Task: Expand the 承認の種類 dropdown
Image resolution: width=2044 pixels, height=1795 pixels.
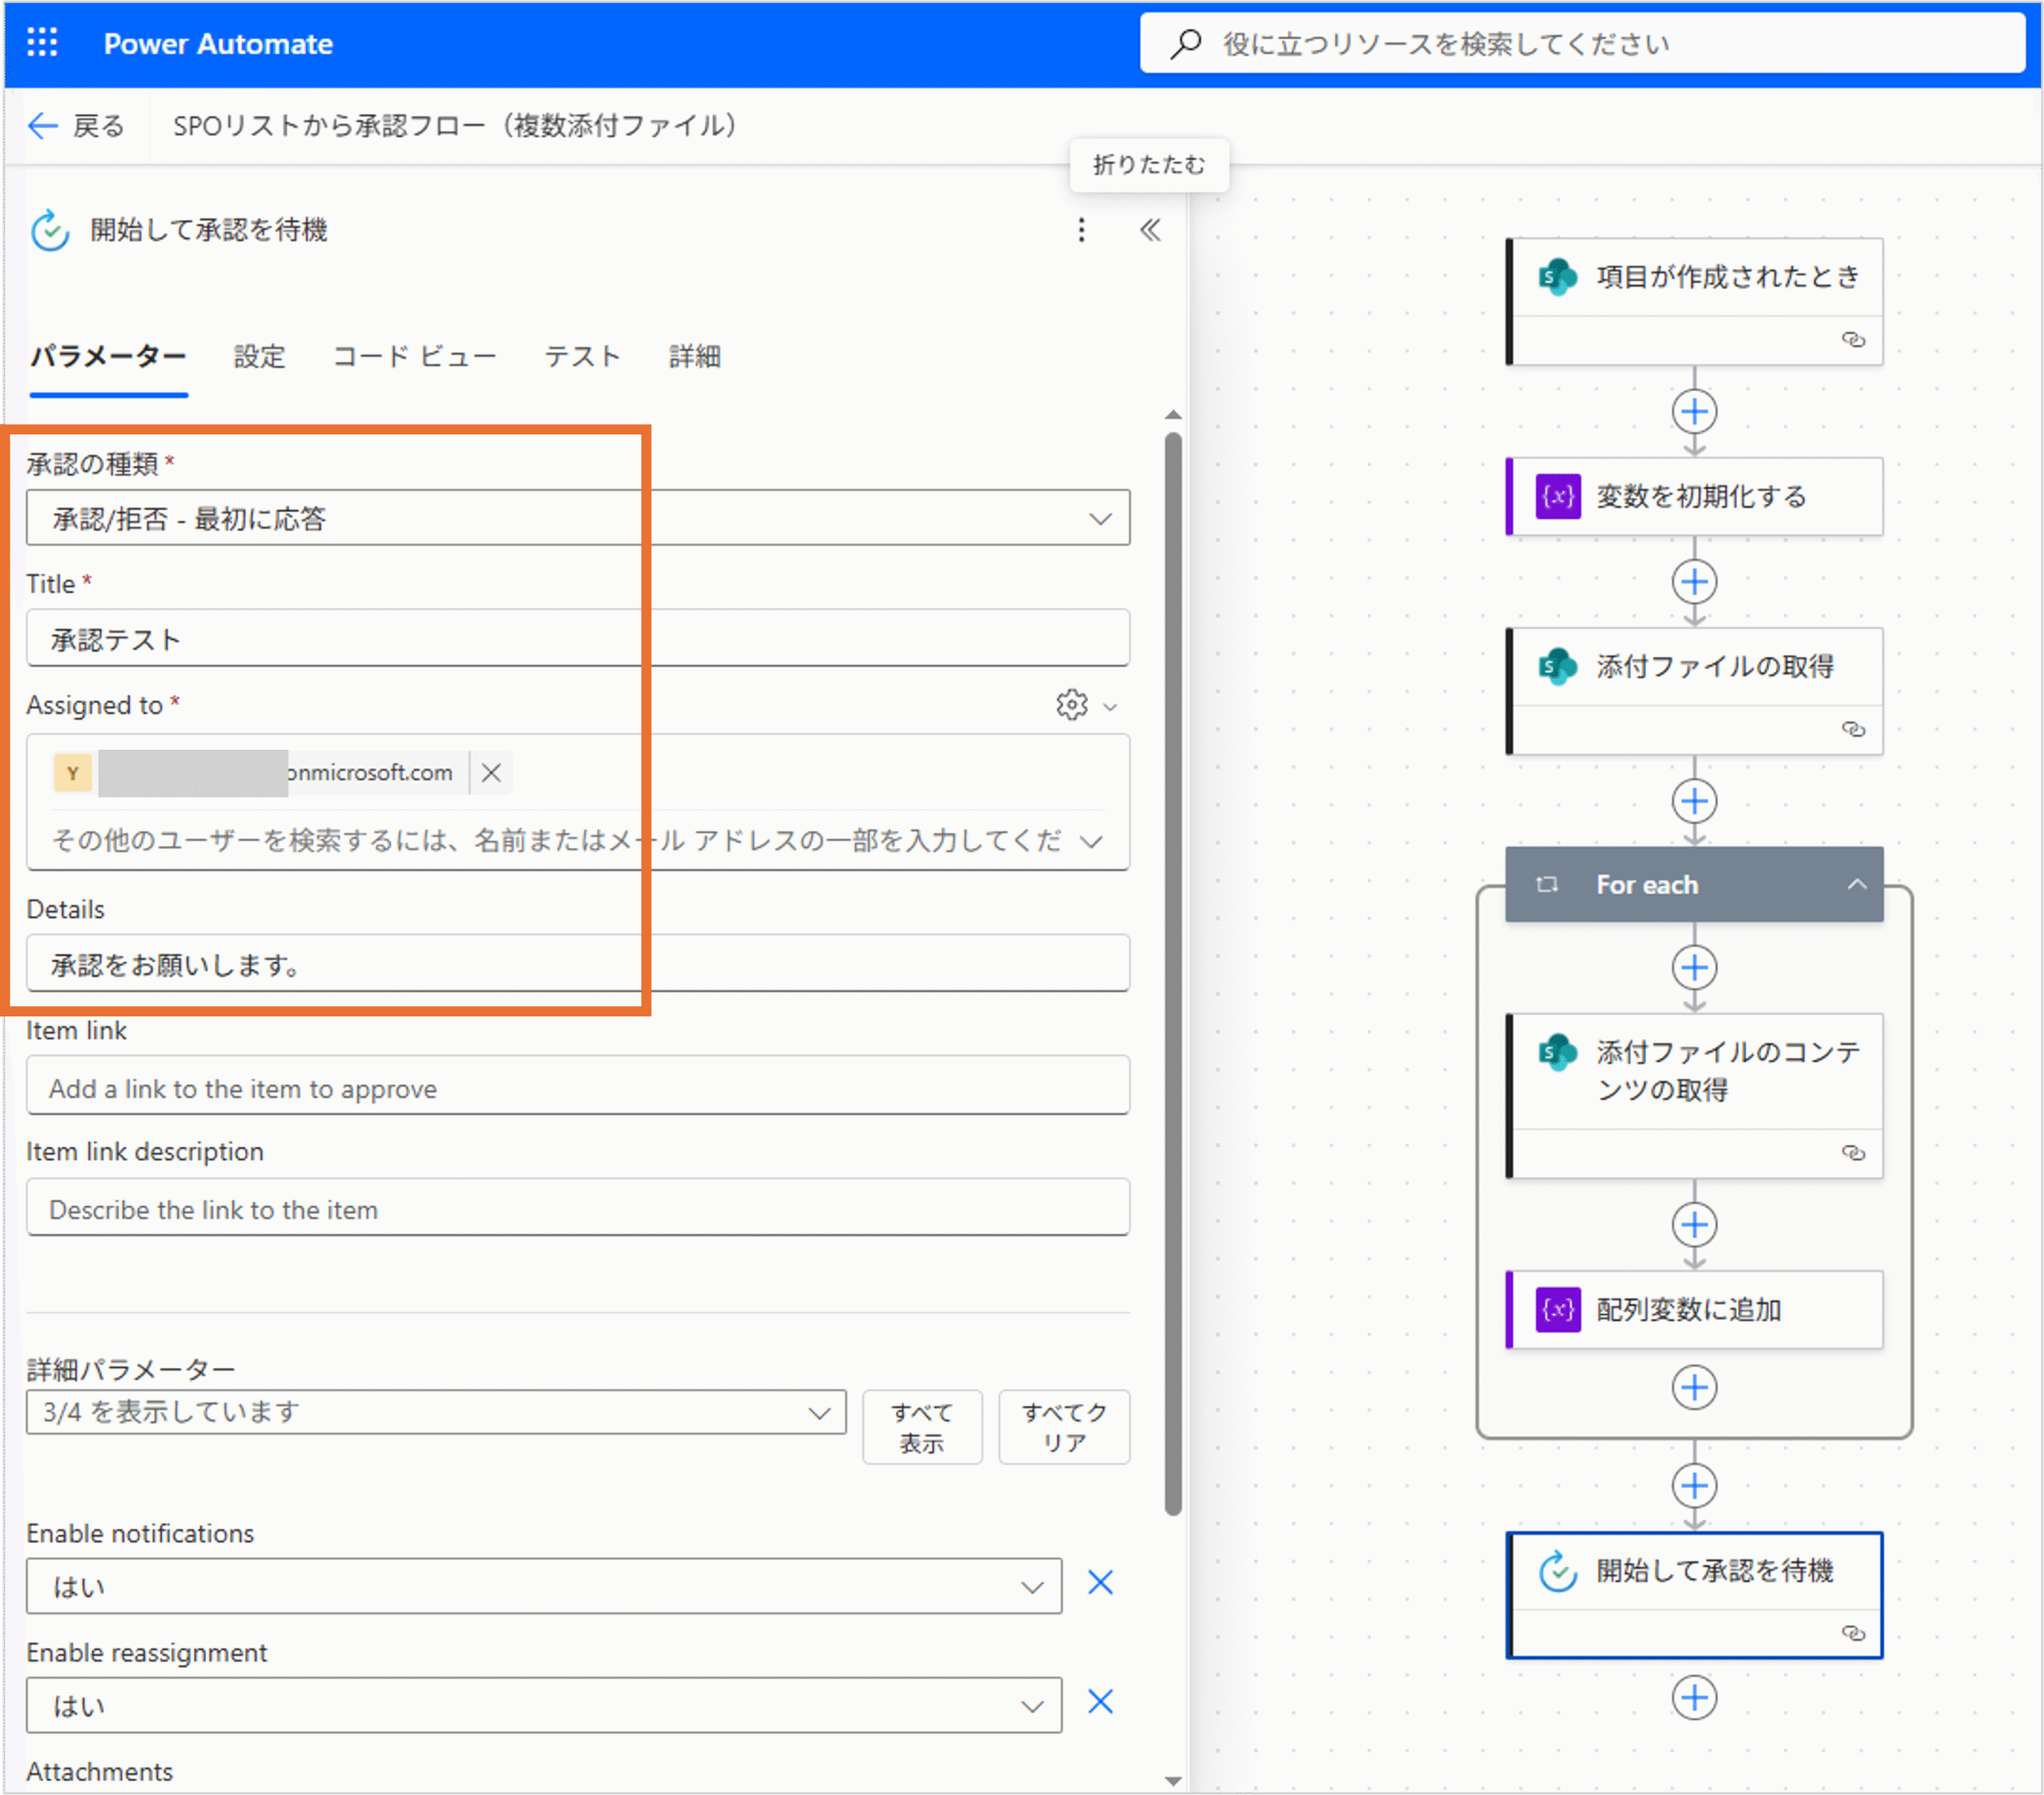Action: [x=1100, y=518]
